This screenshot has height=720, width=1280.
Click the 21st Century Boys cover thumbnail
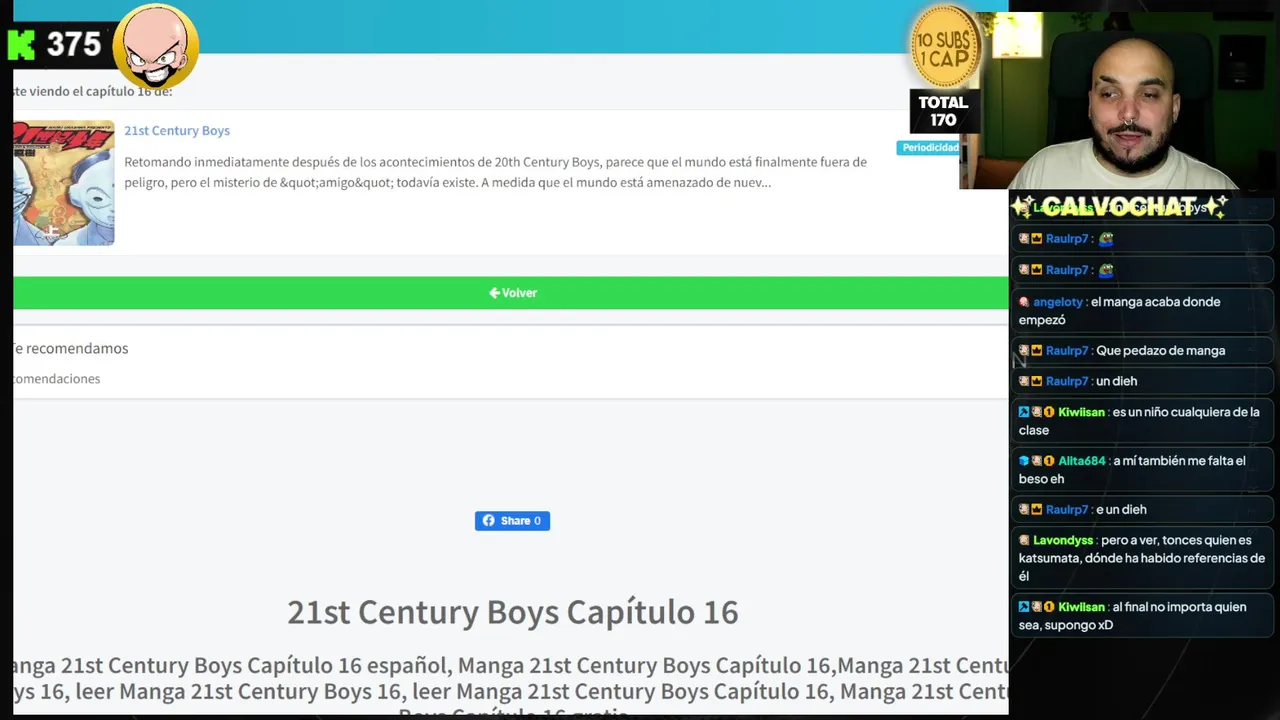click(64, 183)
